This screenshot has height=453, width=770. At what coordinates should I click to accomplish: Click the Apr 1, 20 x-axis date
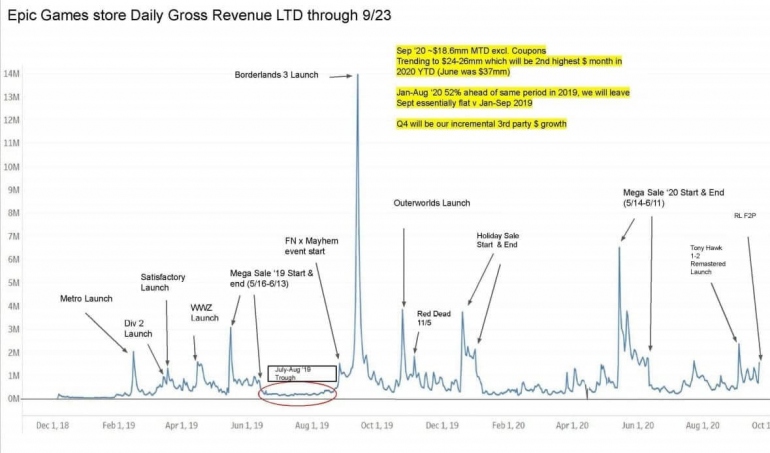572,425
